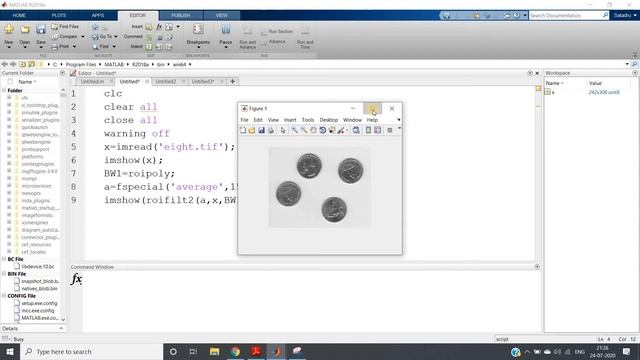Click the Save disk icon in ribbon
Image resolution: width=640 pixels, height=360 pixels.
click(41, 29)
